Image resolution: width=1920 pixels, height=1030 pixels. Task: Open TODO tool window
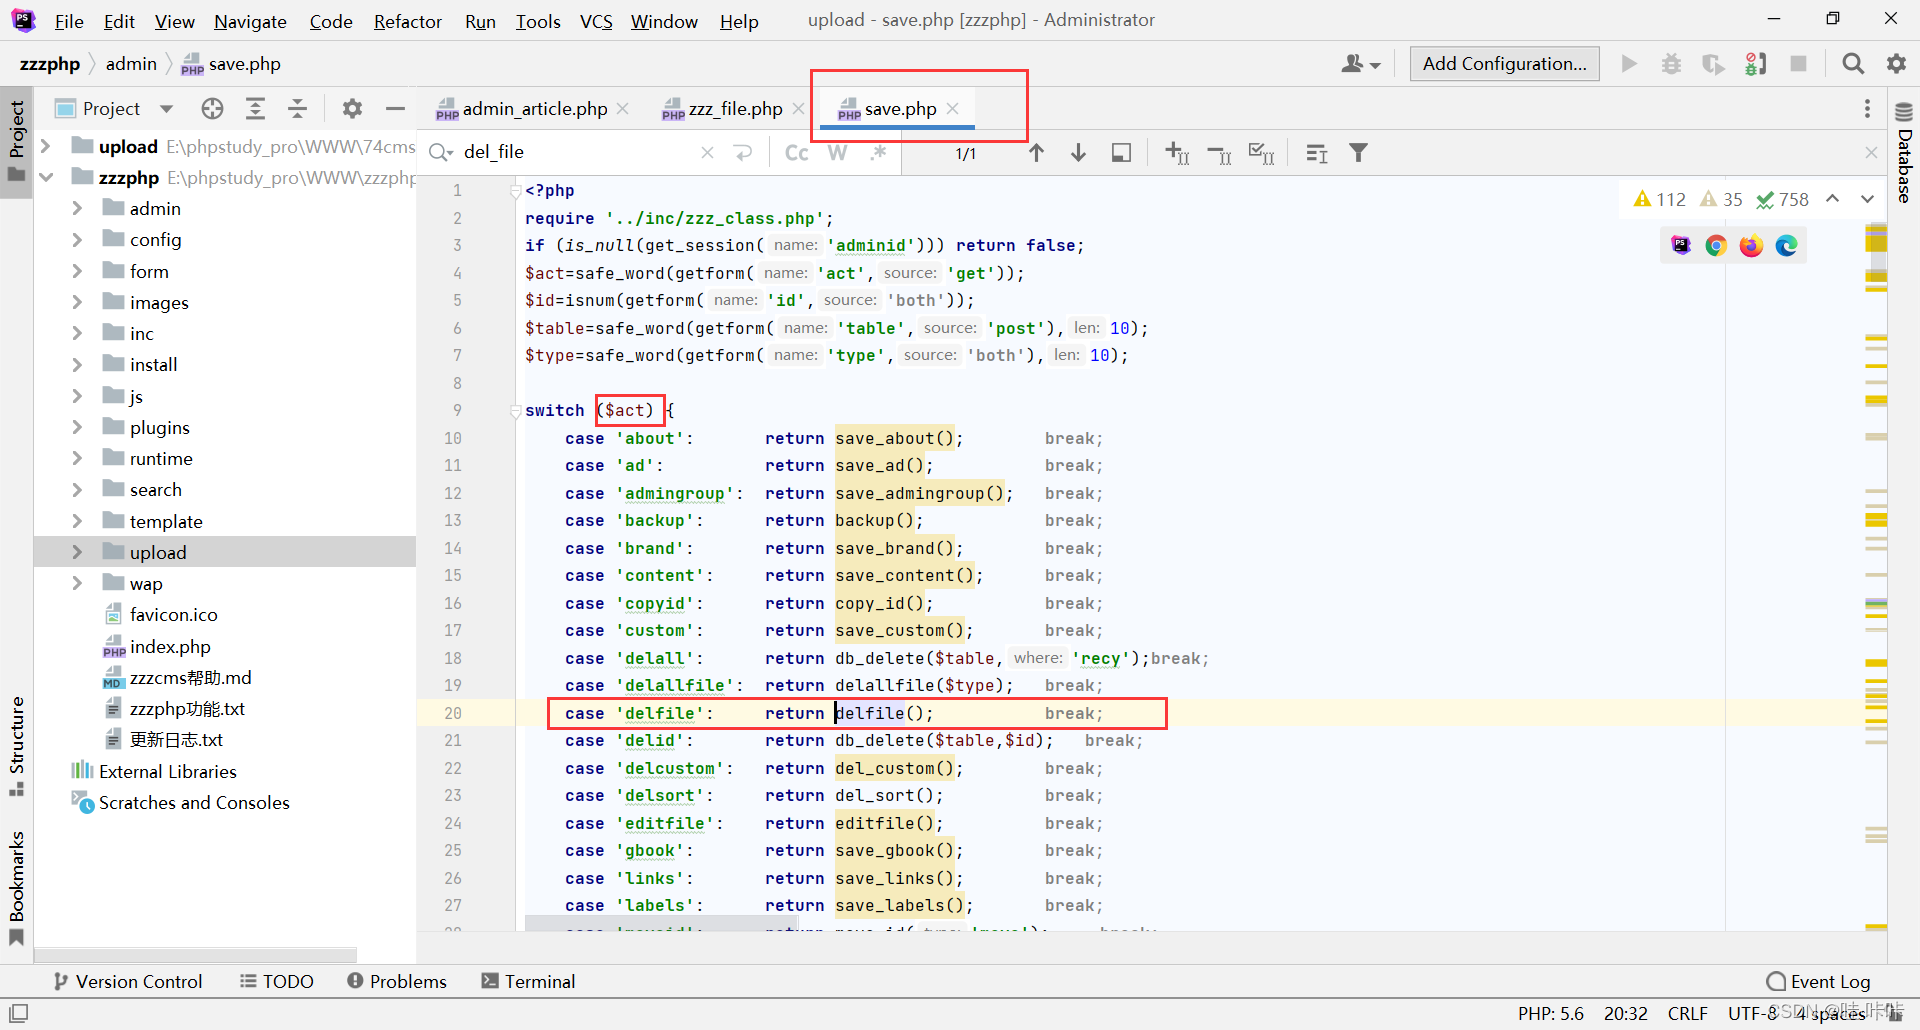tap(277, 981)
